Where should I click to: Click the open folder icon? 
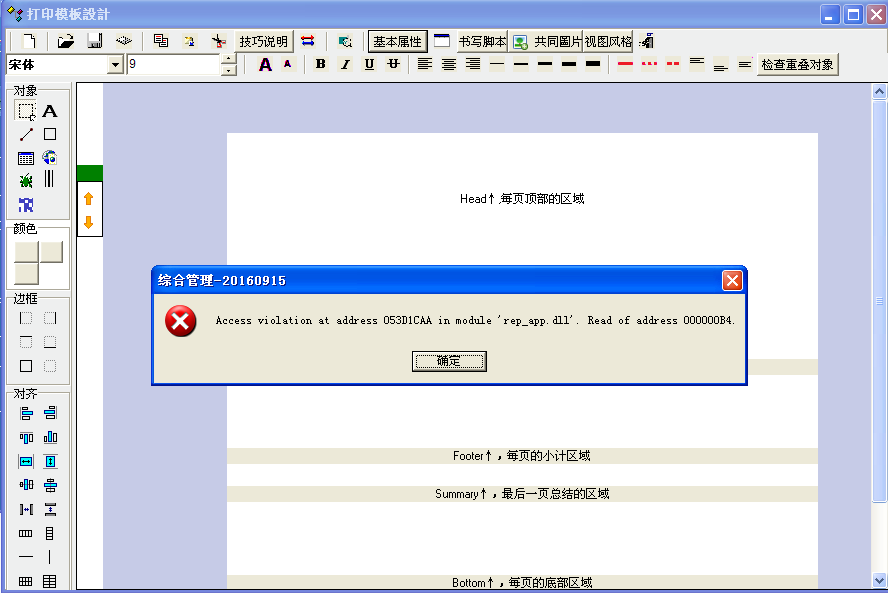point(66,41)
